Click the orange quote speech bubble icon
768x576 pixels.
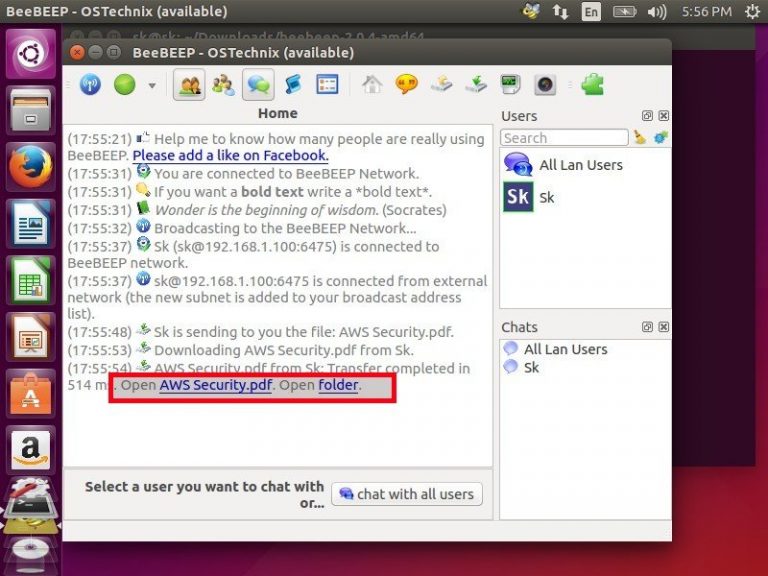tap(406, 85)
